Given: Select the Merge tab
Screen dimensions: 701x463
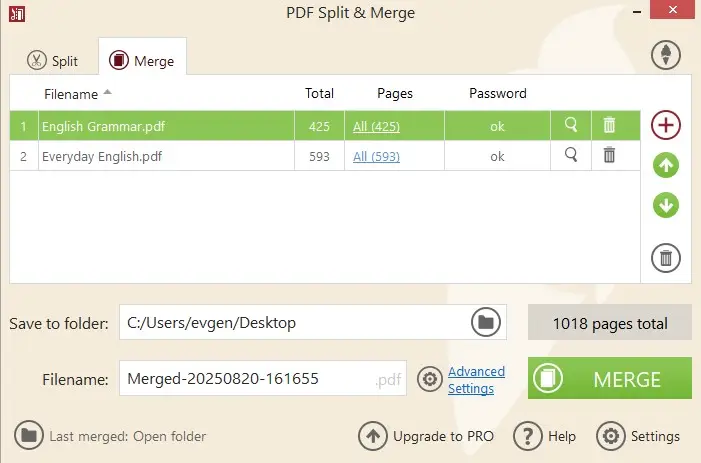Looking at the screenshot, I should pyautogui.click(x=142, y=60).
